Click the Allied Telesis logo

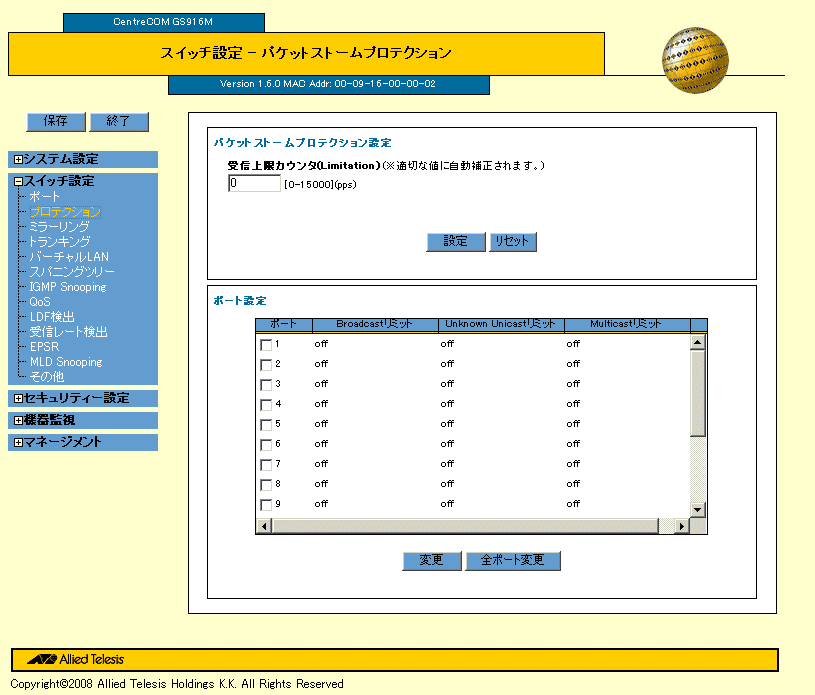76,659
